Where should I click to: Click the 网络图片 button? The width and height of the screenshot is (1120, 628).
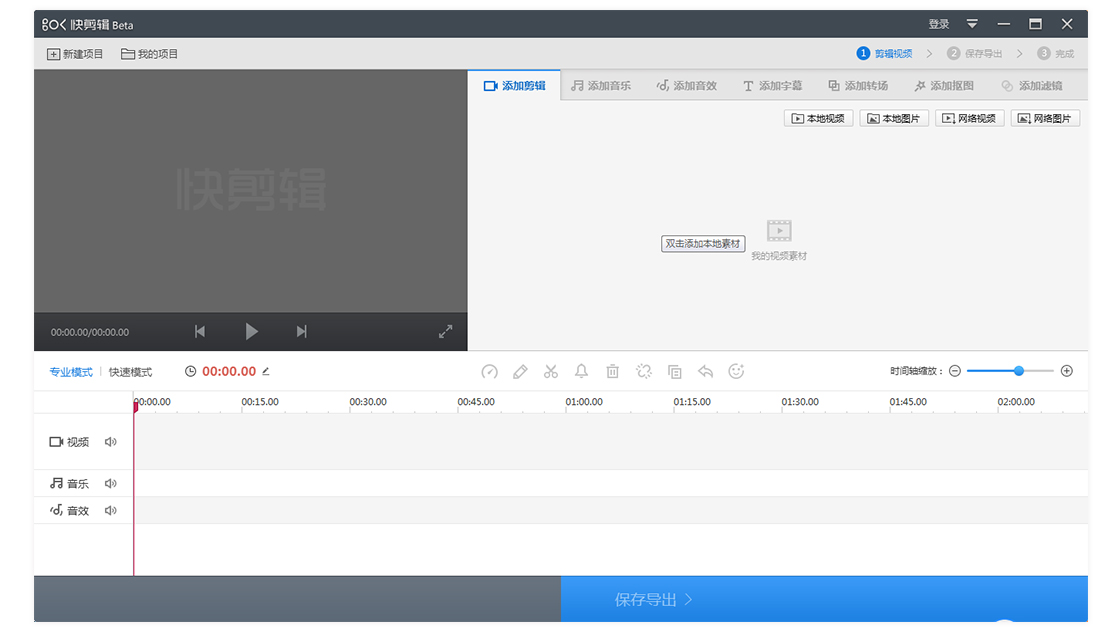click(x=1045, y=119)
